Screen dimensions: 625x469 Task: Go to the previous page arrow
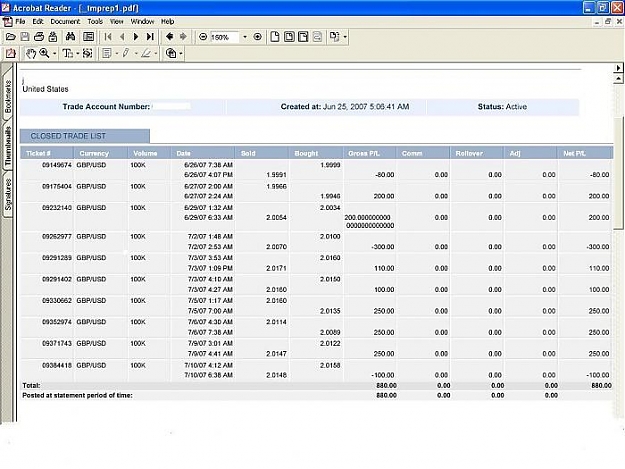122,37
